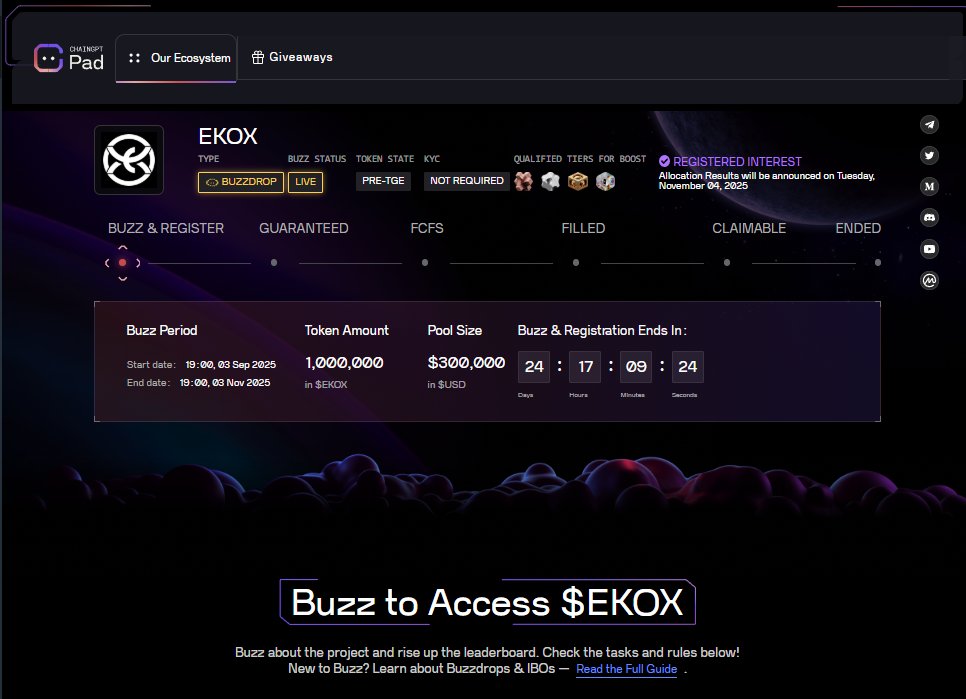The image size is (966, 699).
Task: Click the EKOX project title
Action: (x=228, y=136)
